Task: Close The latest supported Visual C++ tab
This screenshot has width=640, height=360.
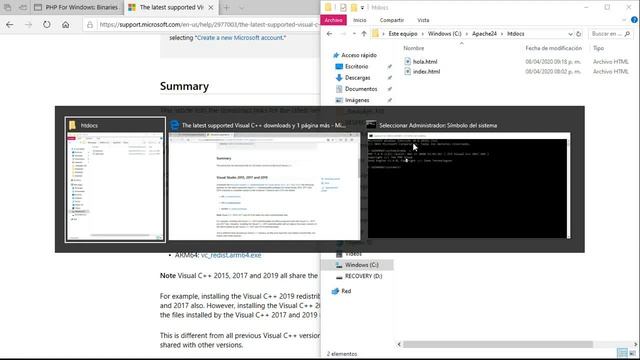Action: 211,7
